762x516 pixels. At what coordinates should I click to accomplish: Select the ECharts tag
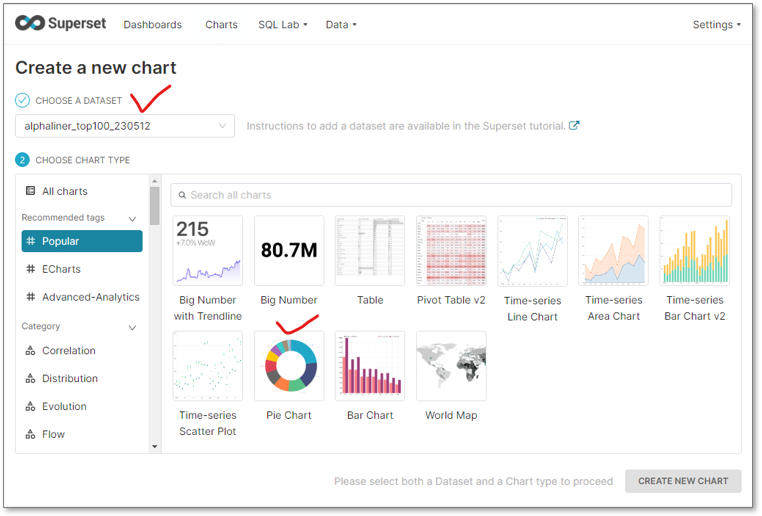(x=82, y=269)
